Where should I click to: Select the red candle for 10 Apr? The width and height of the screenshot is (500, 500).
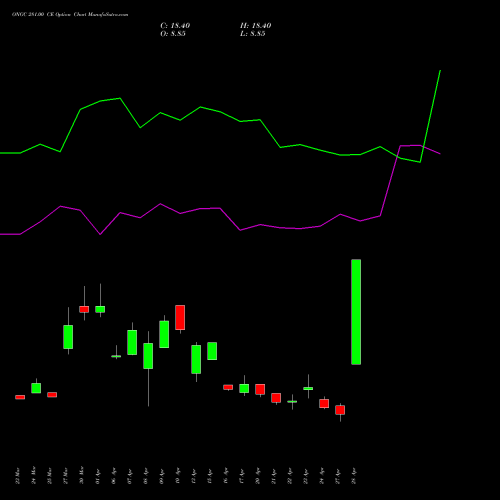coord(180,317)
